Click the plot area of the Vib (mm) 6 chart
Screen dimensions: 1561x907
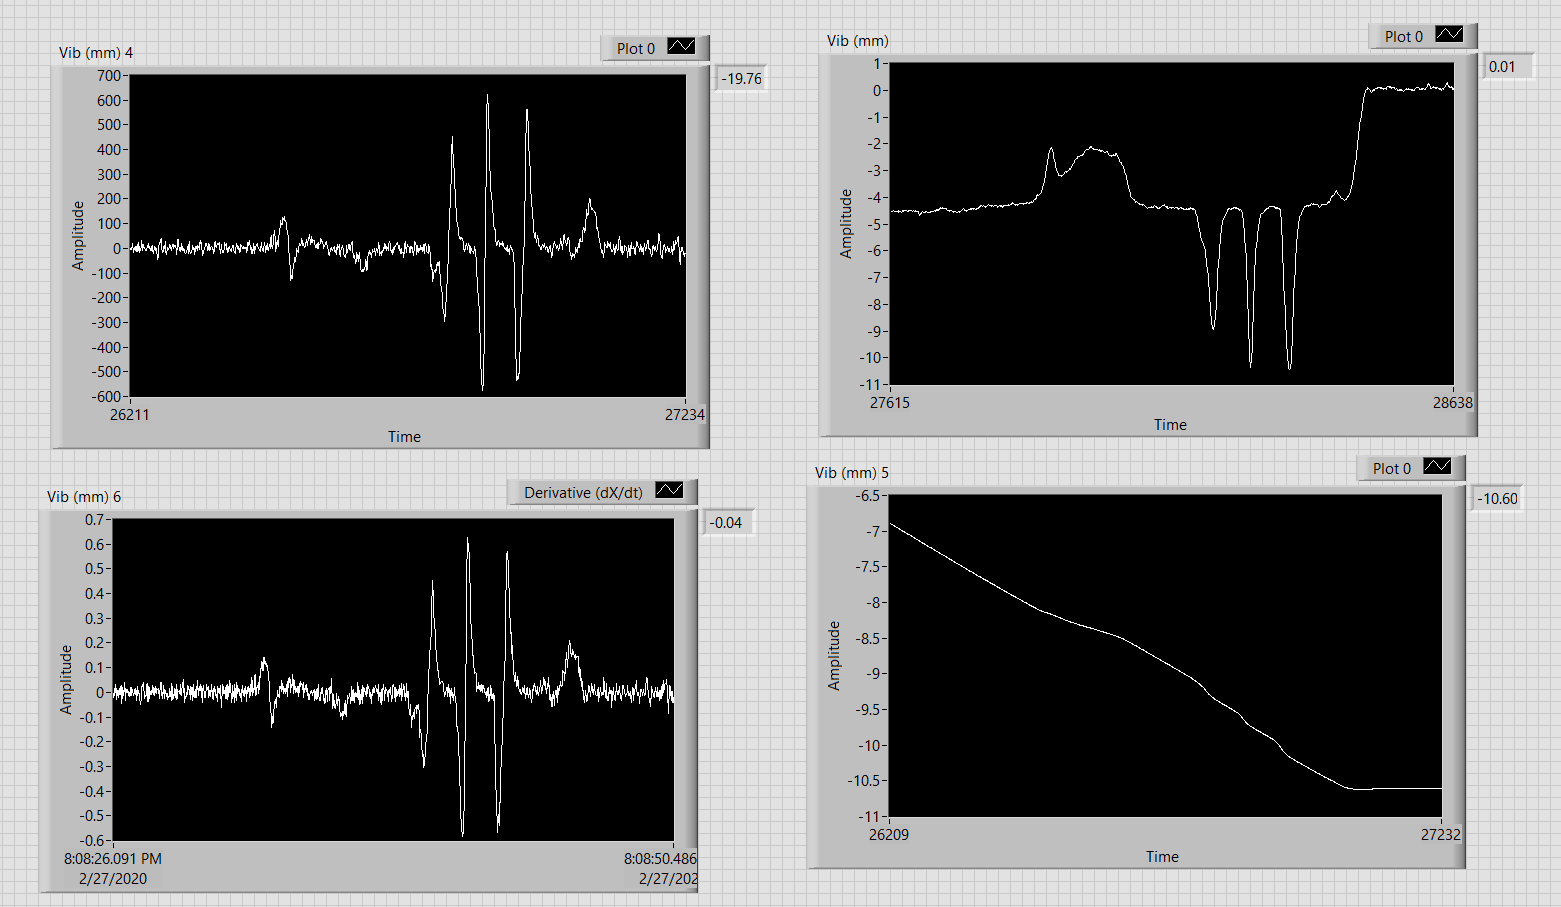pyautogui.click(x=393, y=680)
